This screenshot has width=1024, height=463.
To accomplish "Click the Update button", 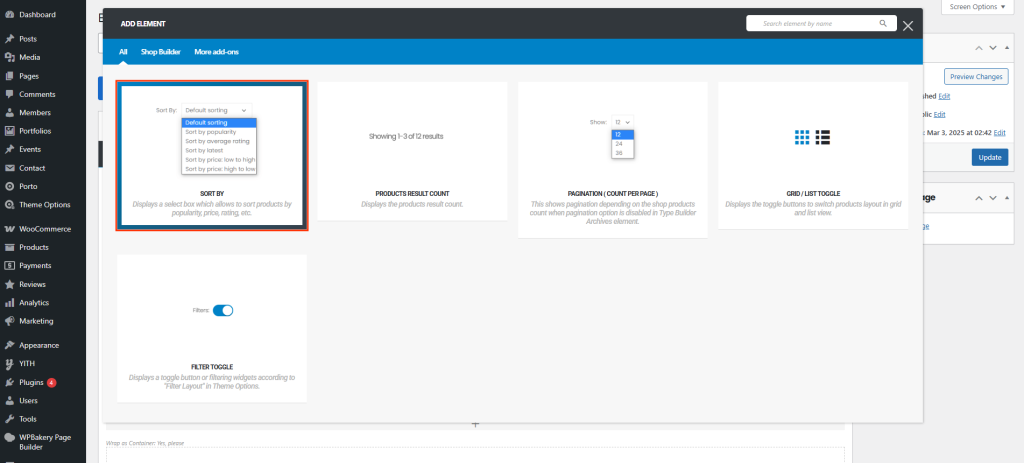I will pyautogui.click(x=989, y=157).
